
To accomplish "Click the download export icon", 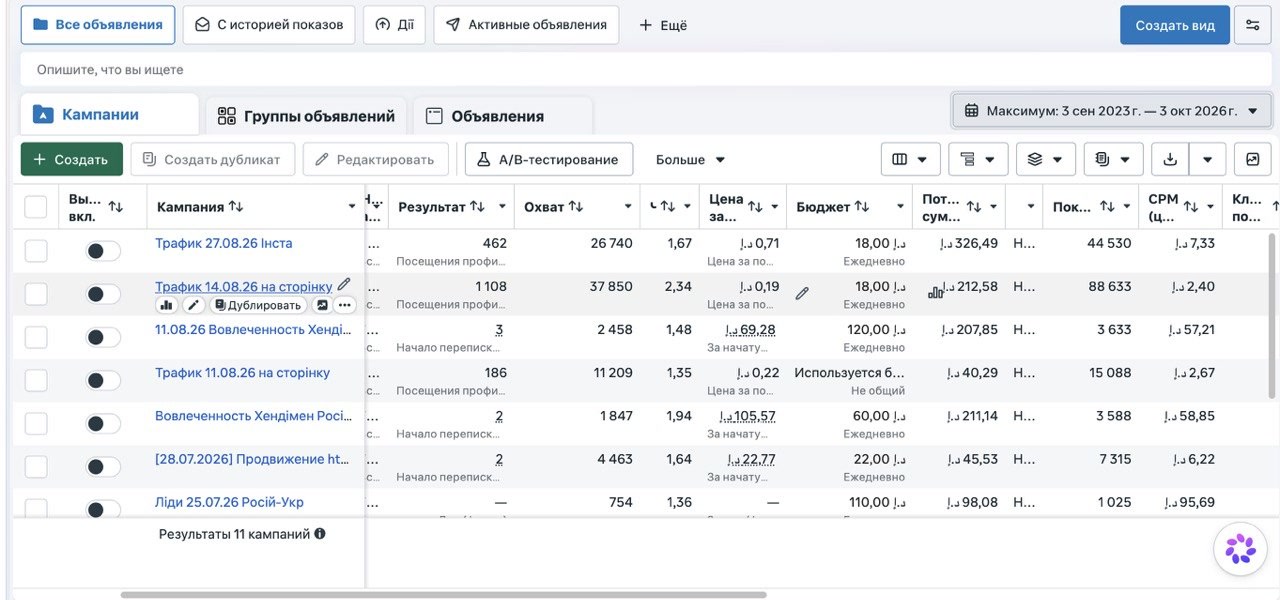I will [x=1170, y=159].
